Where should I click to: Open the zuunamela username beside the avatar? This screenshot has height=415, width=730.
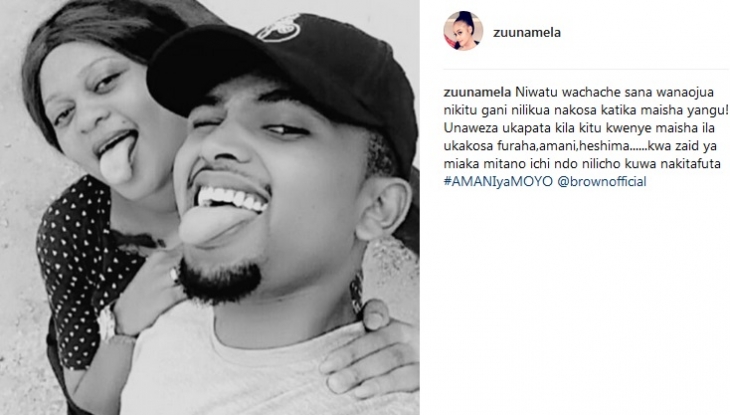tap(527, 33)
